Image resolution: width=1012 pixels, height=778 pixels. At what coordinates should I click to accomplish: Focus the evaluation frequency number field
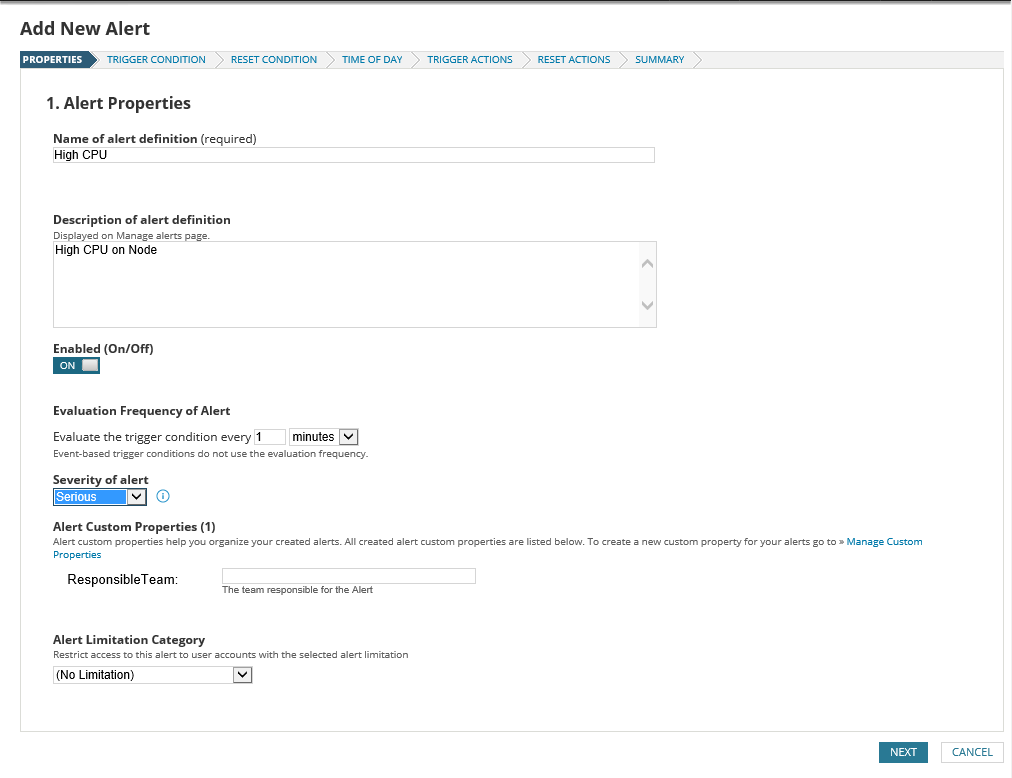(x=270, y=437)
